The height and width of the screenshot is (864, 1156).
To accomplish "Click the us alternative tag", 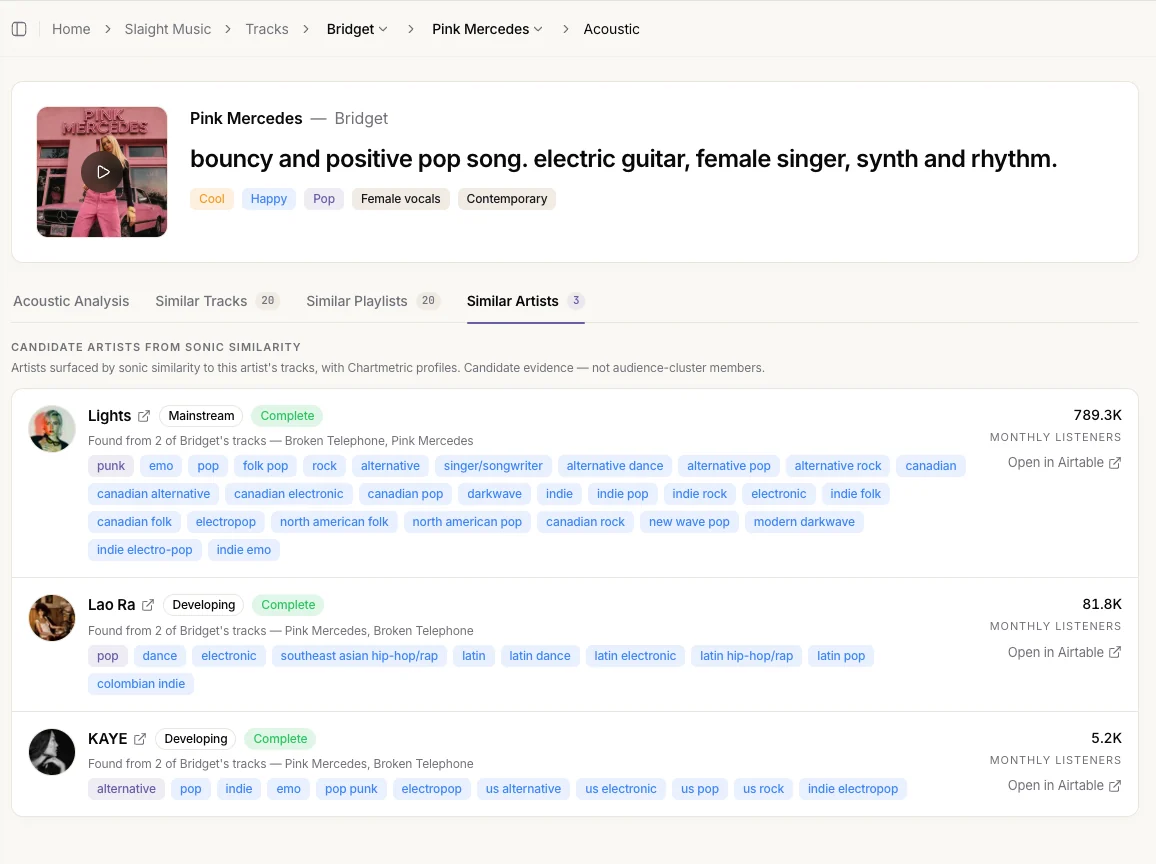I will tap(523, 789).
